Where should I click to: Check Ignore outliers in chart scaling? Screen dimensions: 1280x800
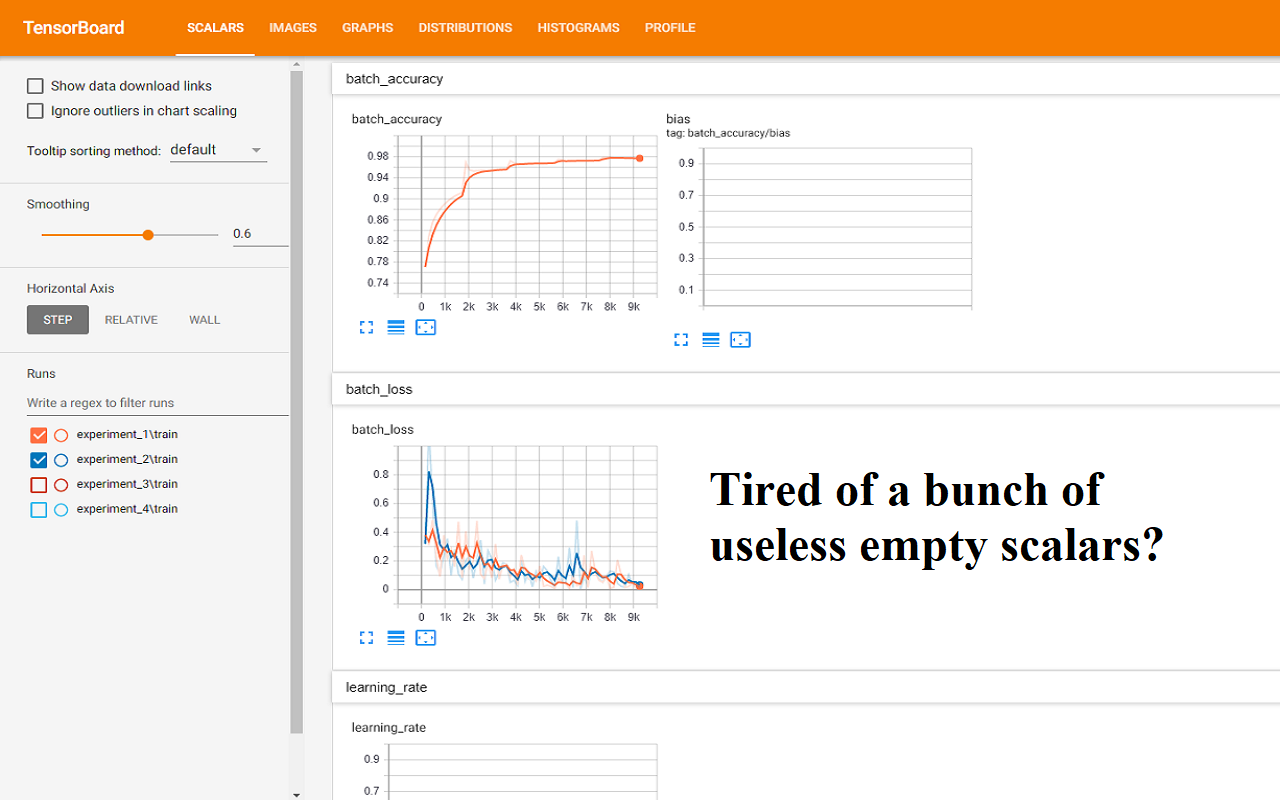pos(35,111)
